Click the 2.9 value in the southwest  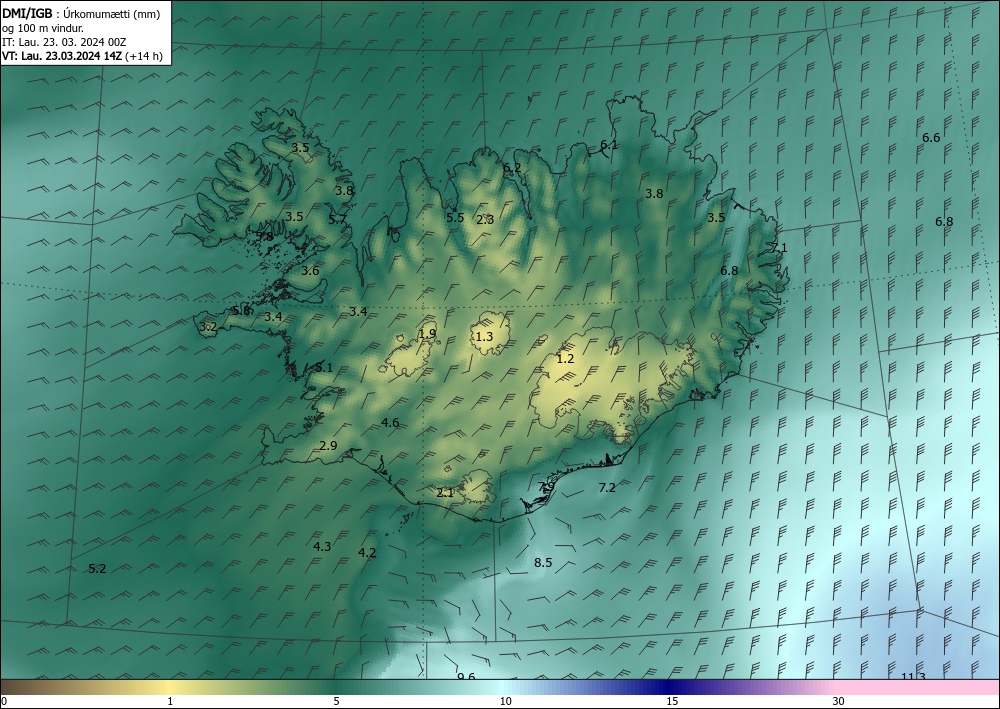point(328,446)
